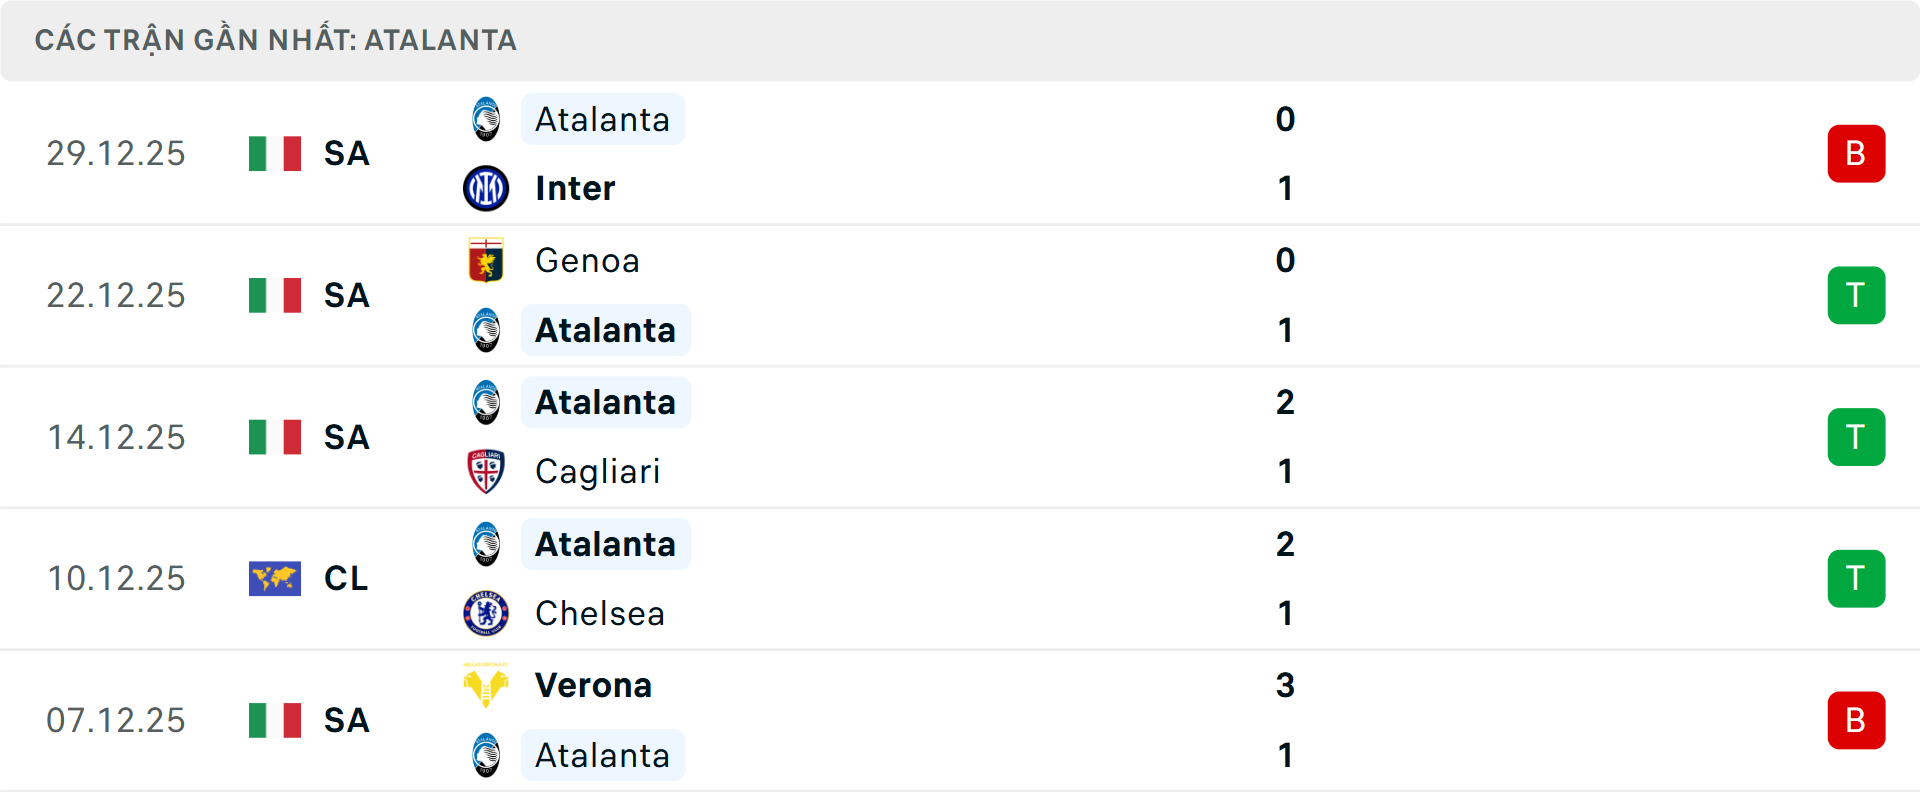1920x792 pixels.
Task: Click the Inter club crest icon
Action: (x=486, y=188)
